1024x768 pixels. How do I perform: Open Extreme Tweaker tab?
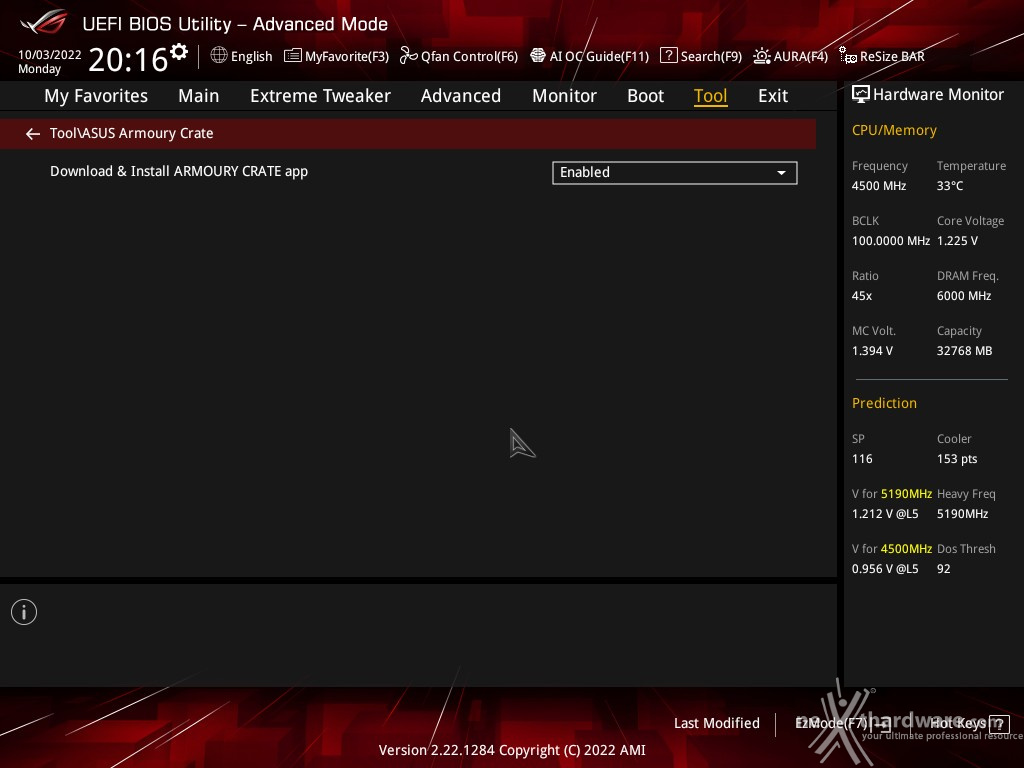(x=320, y=96)
